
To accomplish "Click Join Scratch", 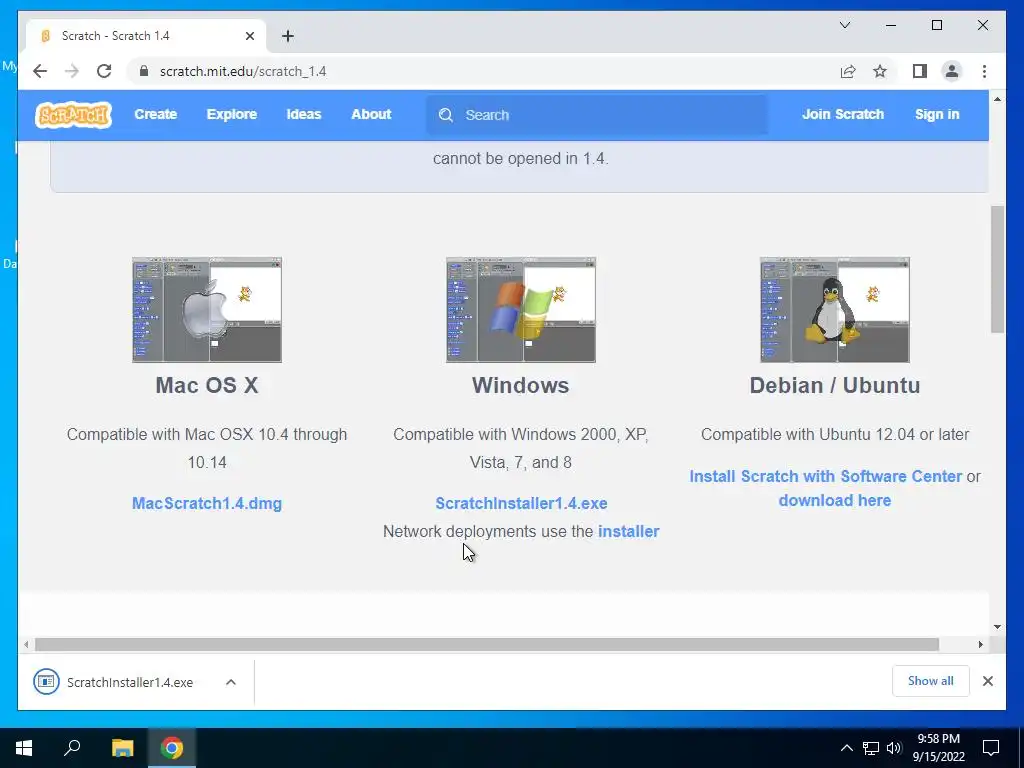I will coord(842,114).
